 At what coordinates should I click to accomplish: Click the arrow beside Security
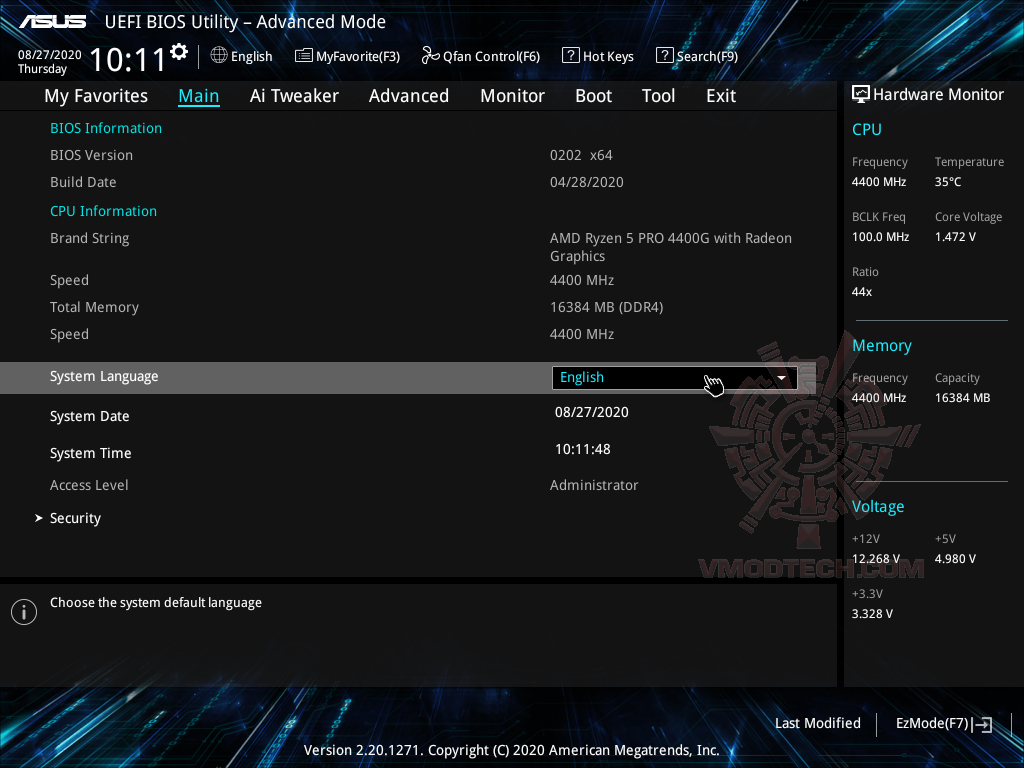(39, 517)
